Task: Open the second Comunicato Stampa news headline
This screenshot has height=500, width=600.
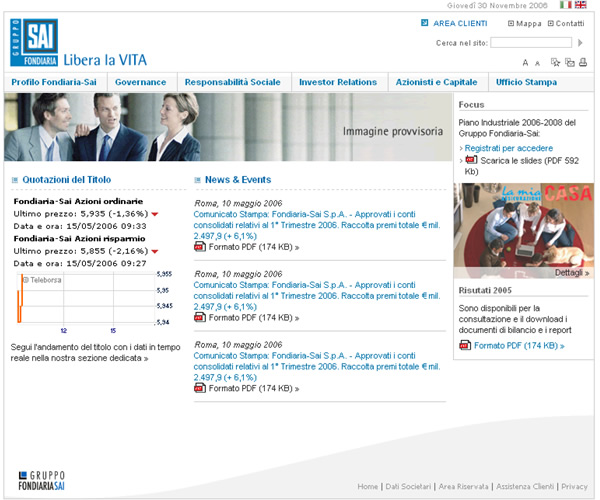Action: [317, 296]
